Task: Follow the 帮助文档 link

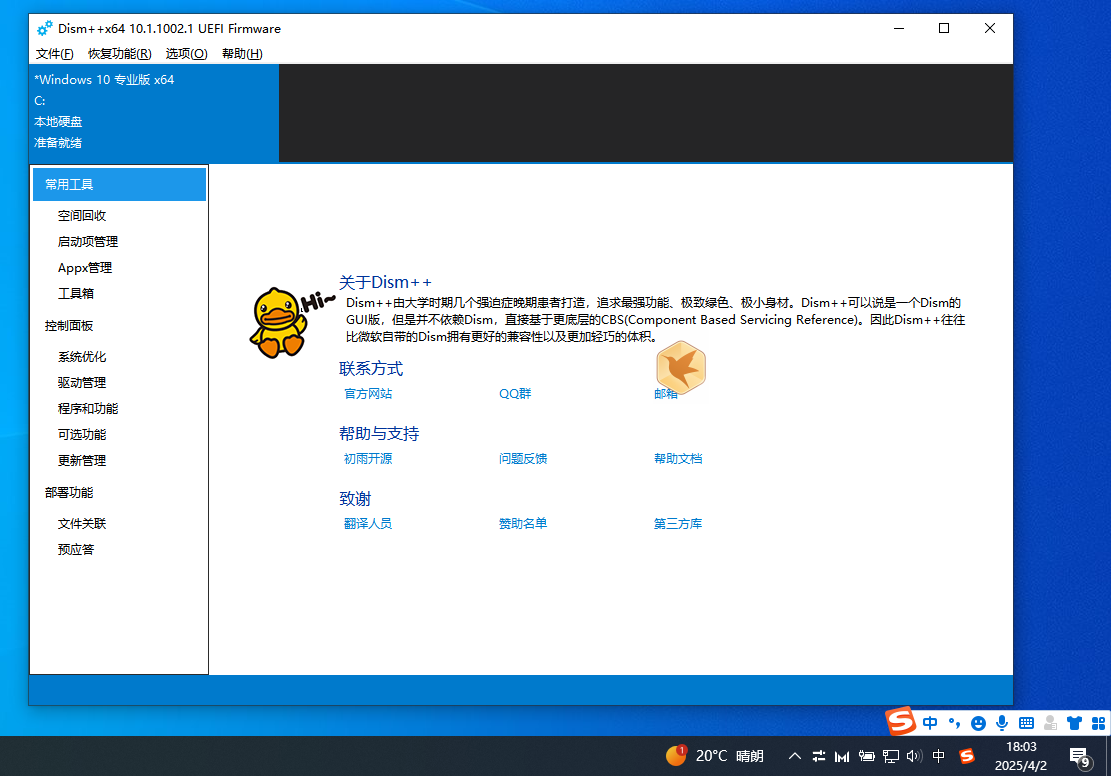Action: [678, 459]
